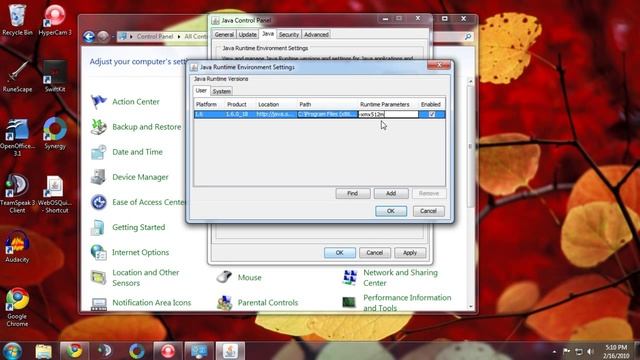The image size is (640, 360).
Task: Click the volume speaker icon in system tray
Action: point(590,351)
